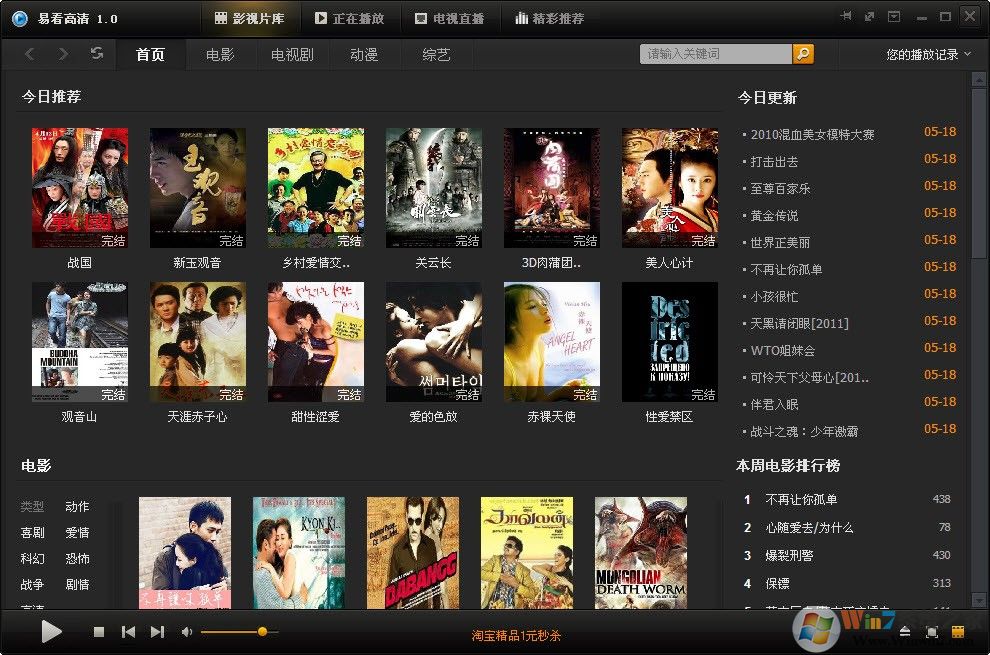Open the DABANGG movie poster
The height and width of the screenshot is (655, 990).
point(413,553)
